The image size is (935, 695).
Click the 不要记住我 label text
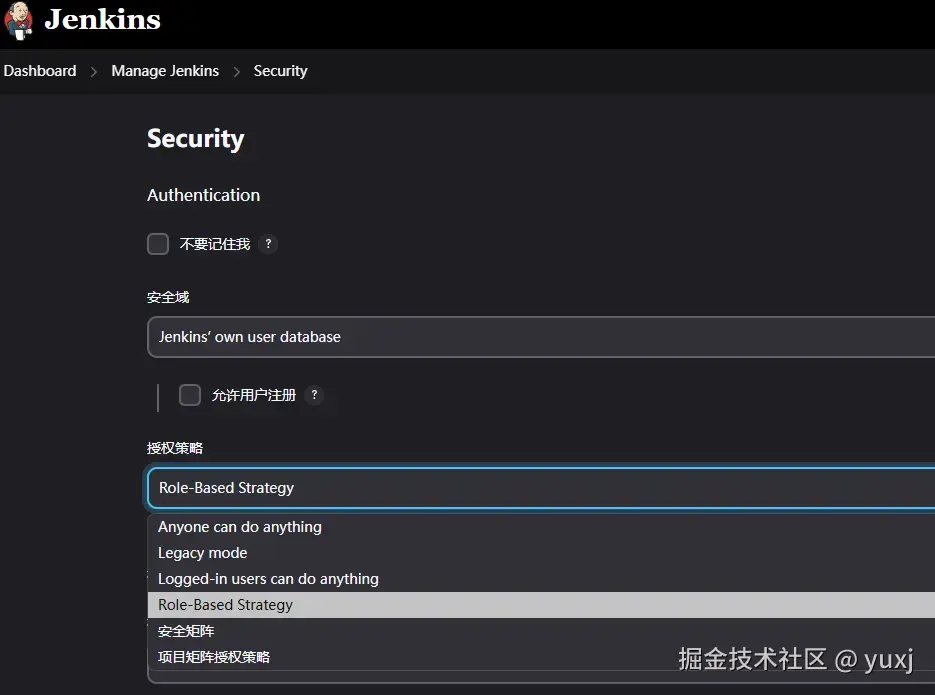(214, 244)
